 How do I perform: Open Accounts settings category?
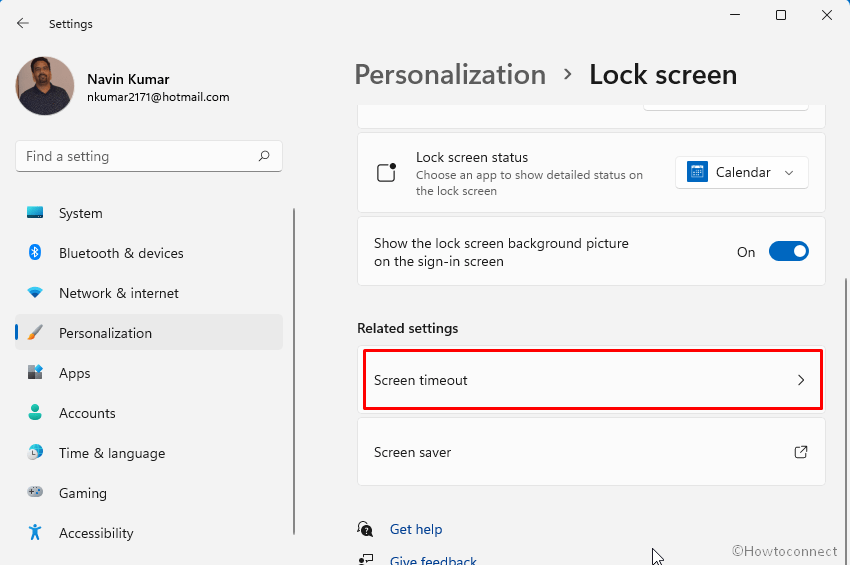click(149, 413)
